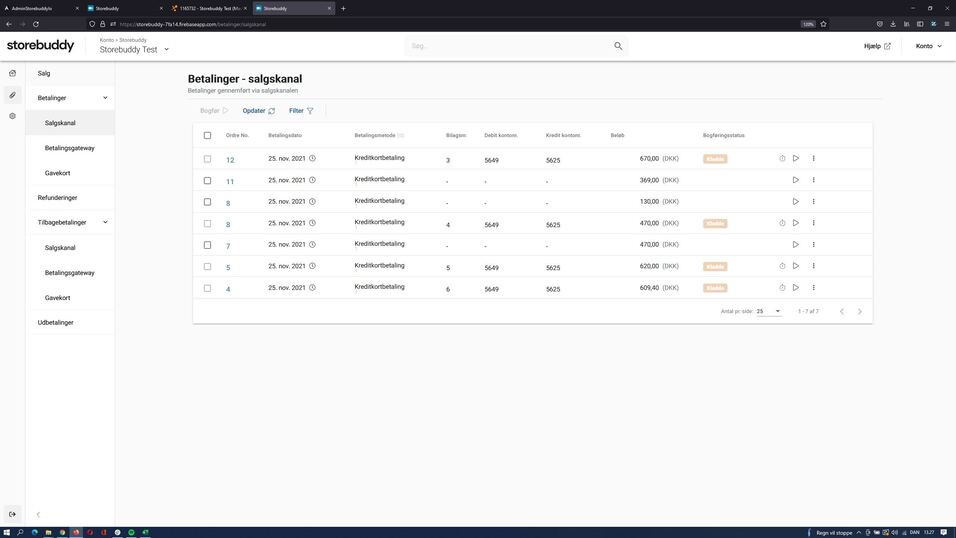Click the search magnifier icon
956x538 pixels.
(x=618, y=46)
